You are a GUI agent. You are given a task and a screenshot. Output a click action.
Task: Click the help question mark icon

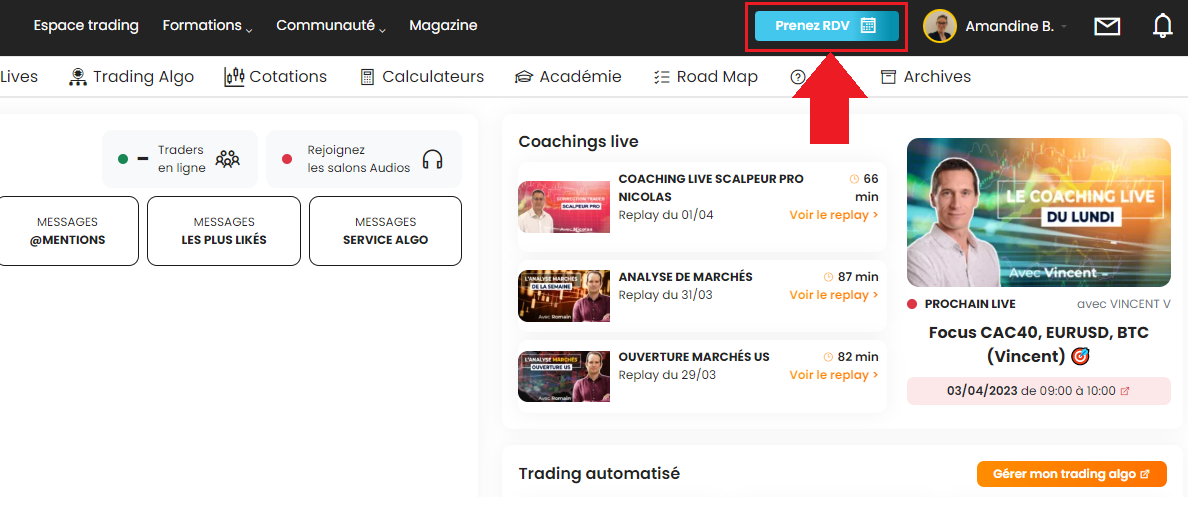pyautogui.click(x=797, y=77)
